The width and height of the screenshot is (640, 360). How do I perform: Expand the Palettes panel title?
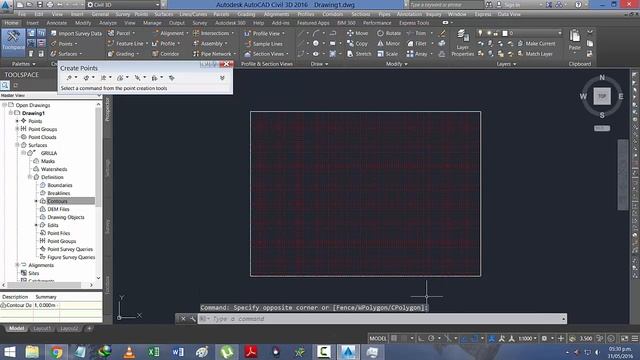pyautogui.click(x=23, y=64)
